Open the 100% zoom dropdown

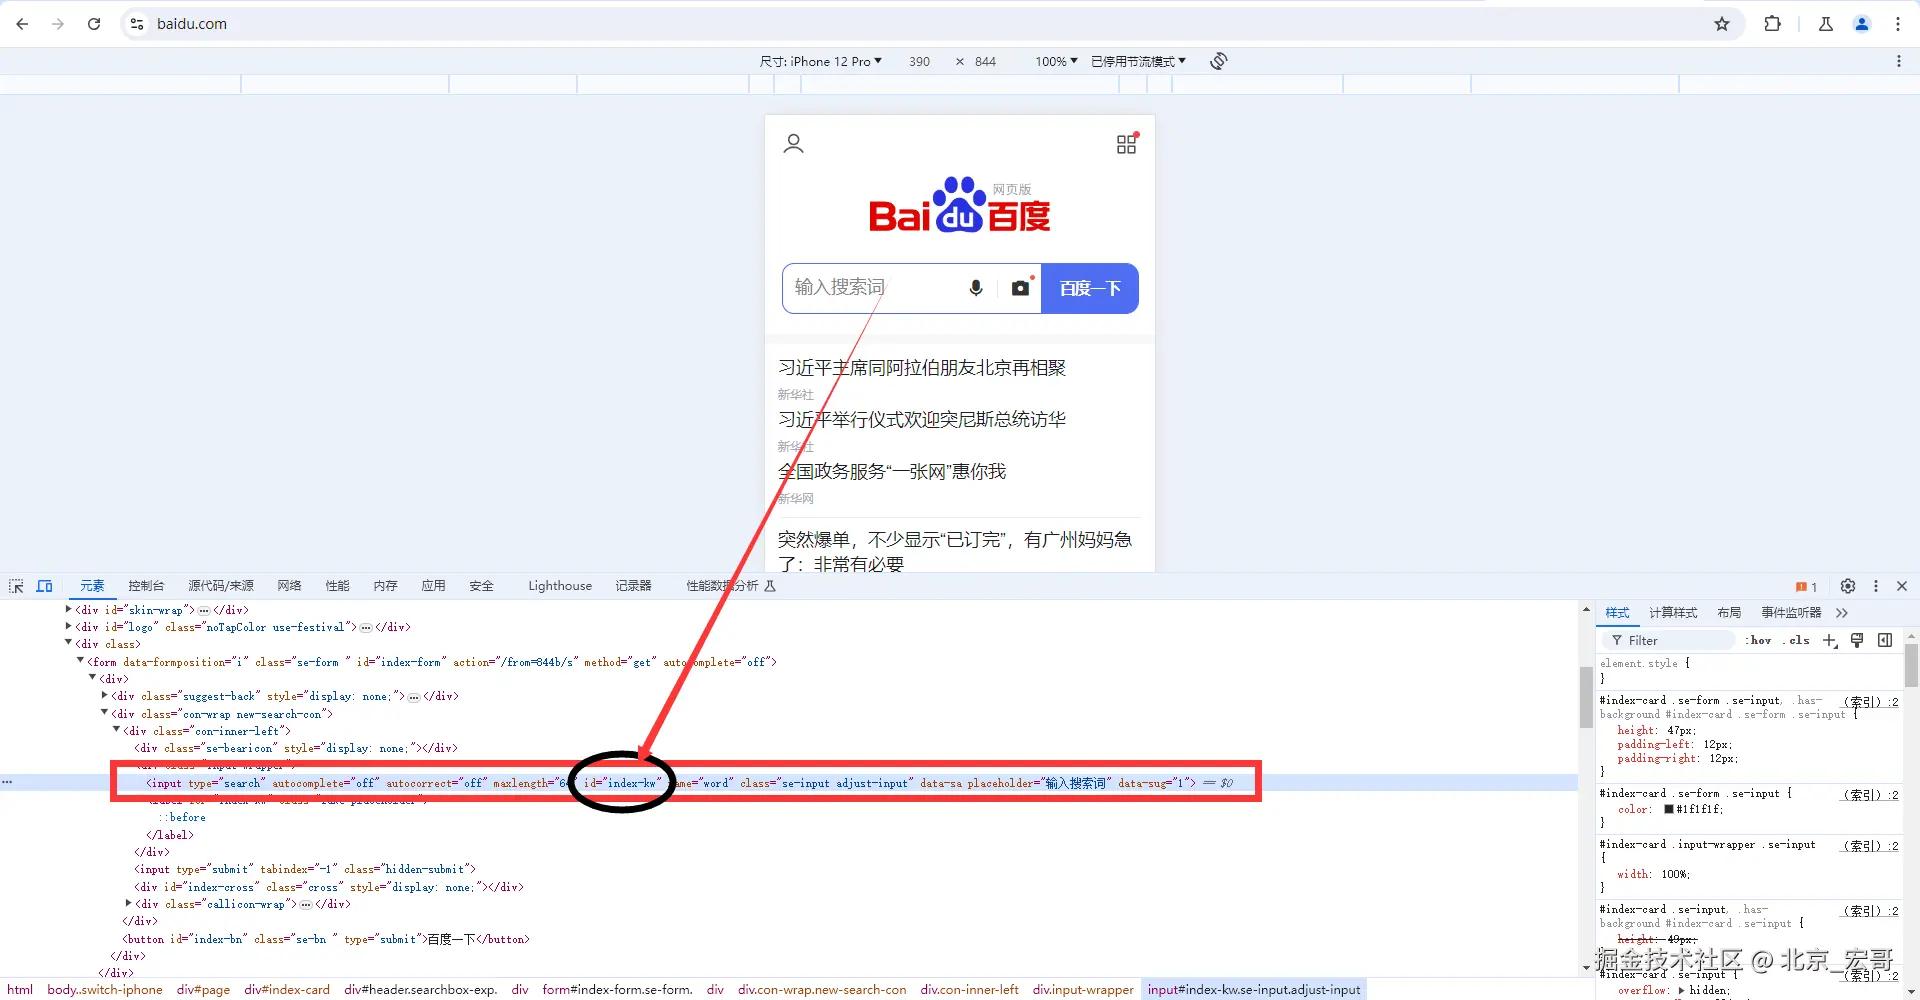pos(1056,61)
